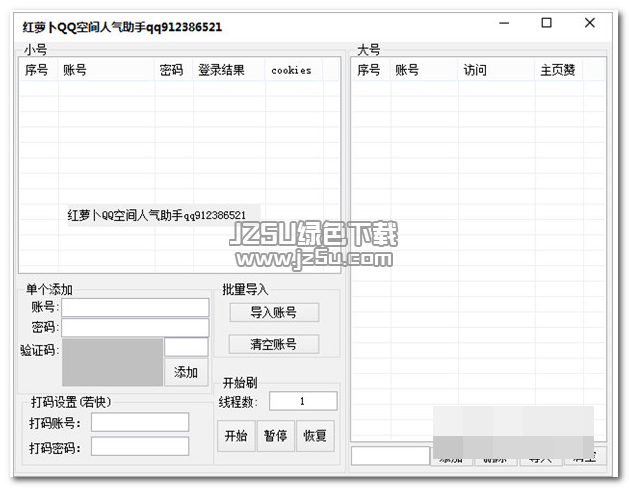The width and height of the screenshot is (629, 488).
Task: Maximize the 红萝卜QQ空间人气助手 window
Action: click(546, 23)
